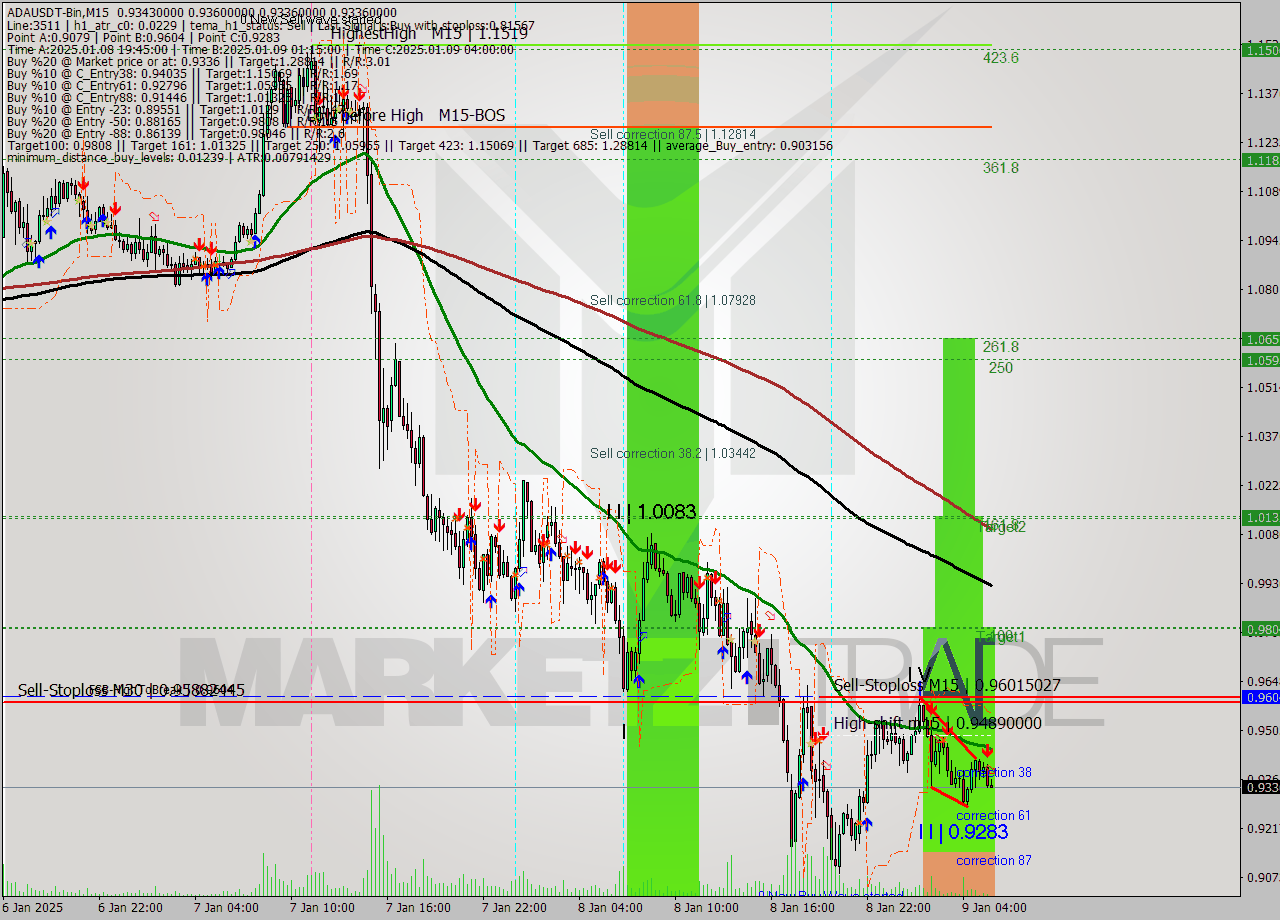1280x920 pixels.
Task: Click the Sell-Stoploss M15 | 0.96015027 label
Action: pos(947,685)
